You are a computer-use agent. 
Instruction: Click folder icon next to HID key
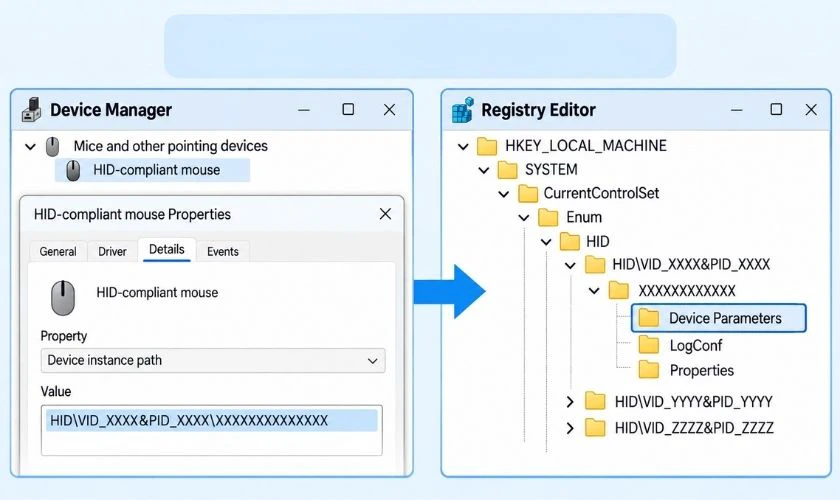pos(569,242)
